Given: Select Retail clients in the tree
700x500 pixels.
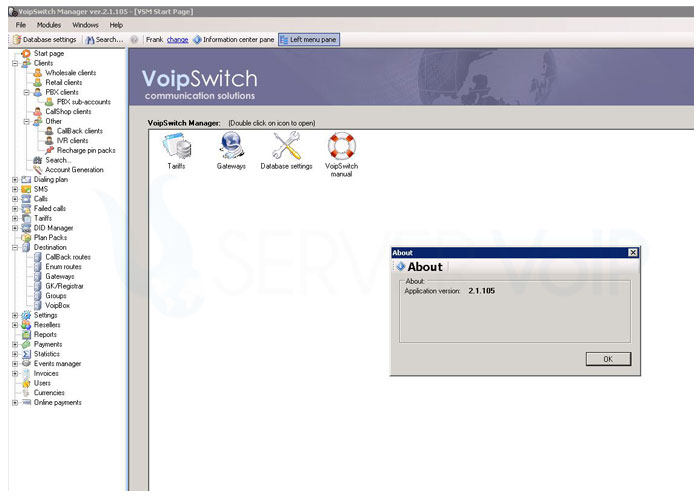Looking at the screenshot, I should (x=63, y=83).
